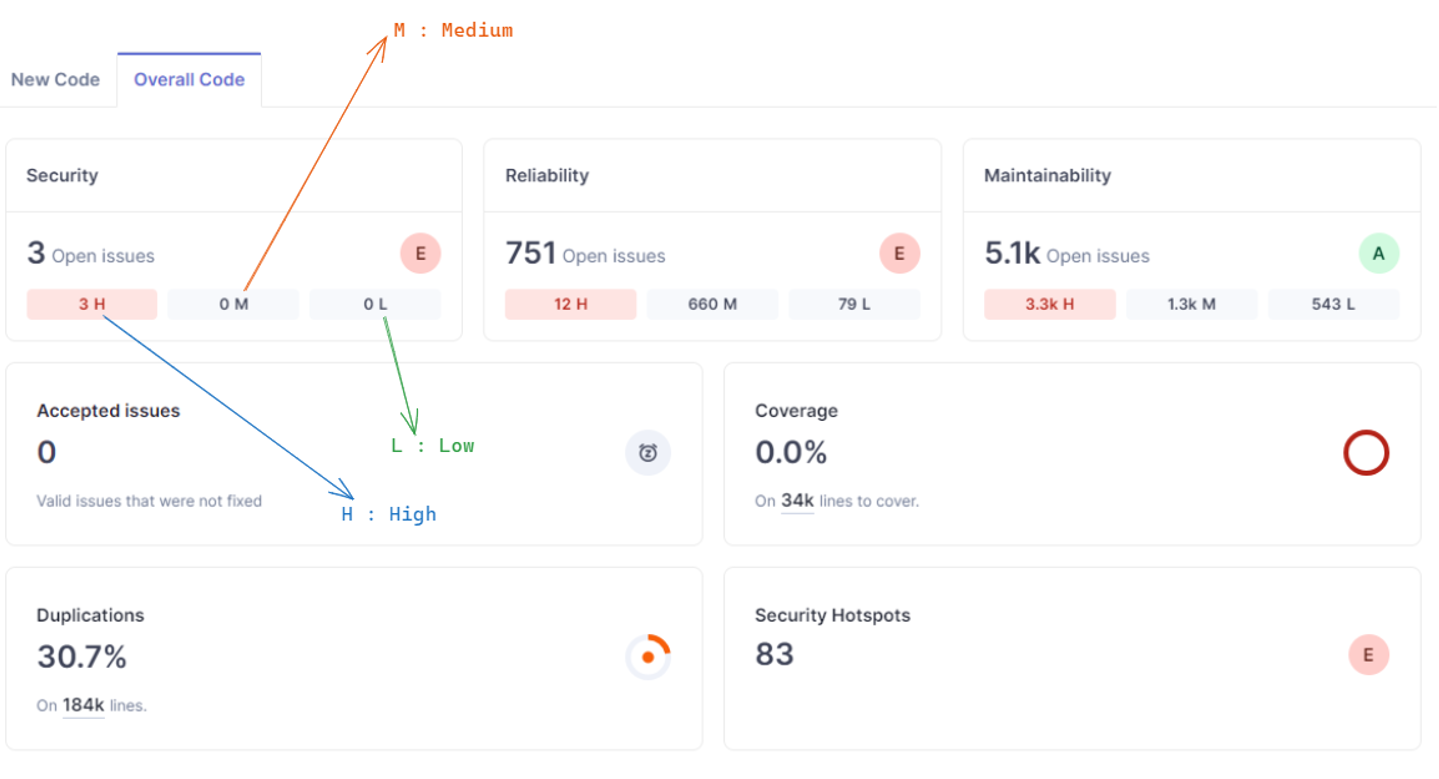Image resolution: width=1439 pixels, height=779 pixels.
Task: Filter Reliability by 660 M severity
Action: (712, 304)
